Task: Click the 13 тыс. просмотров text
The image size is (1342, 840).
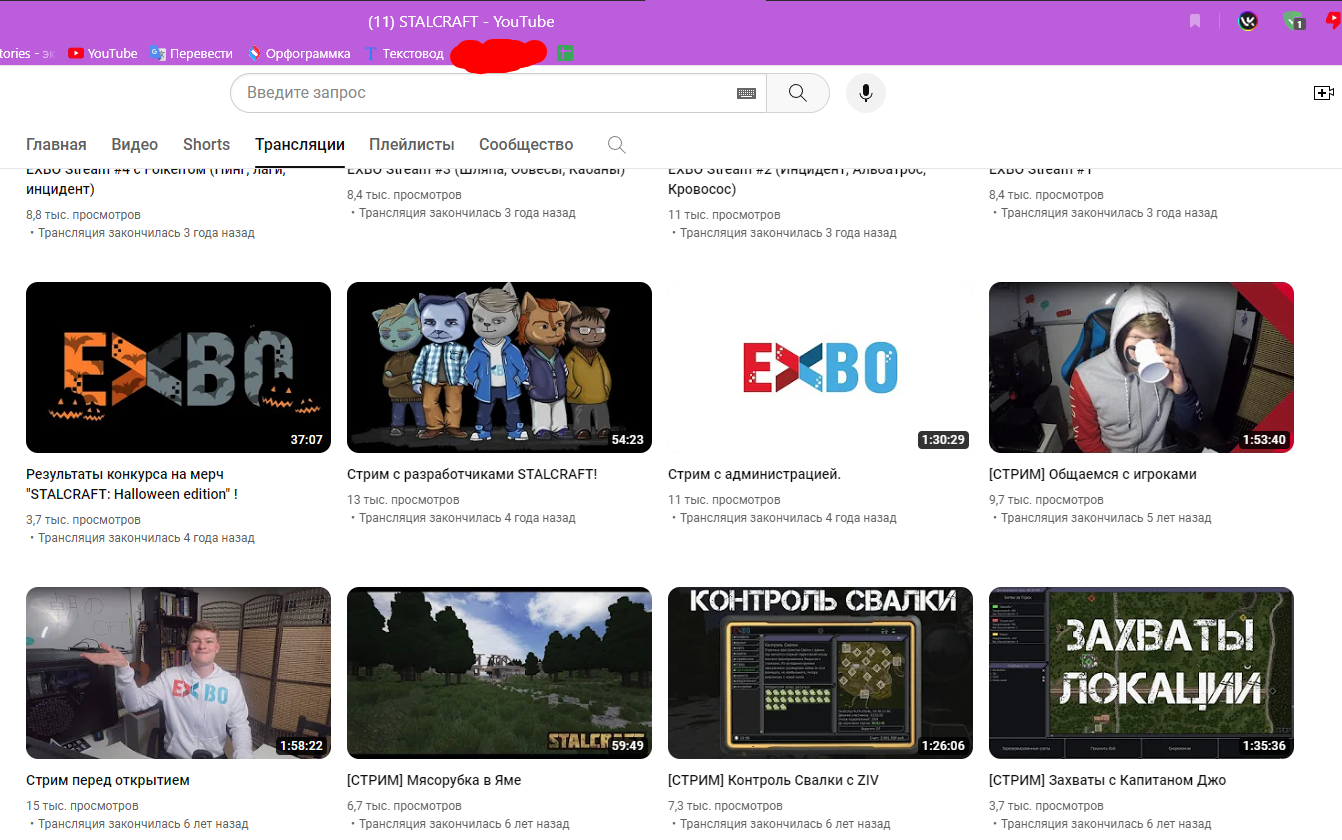Action: (403, 500)
